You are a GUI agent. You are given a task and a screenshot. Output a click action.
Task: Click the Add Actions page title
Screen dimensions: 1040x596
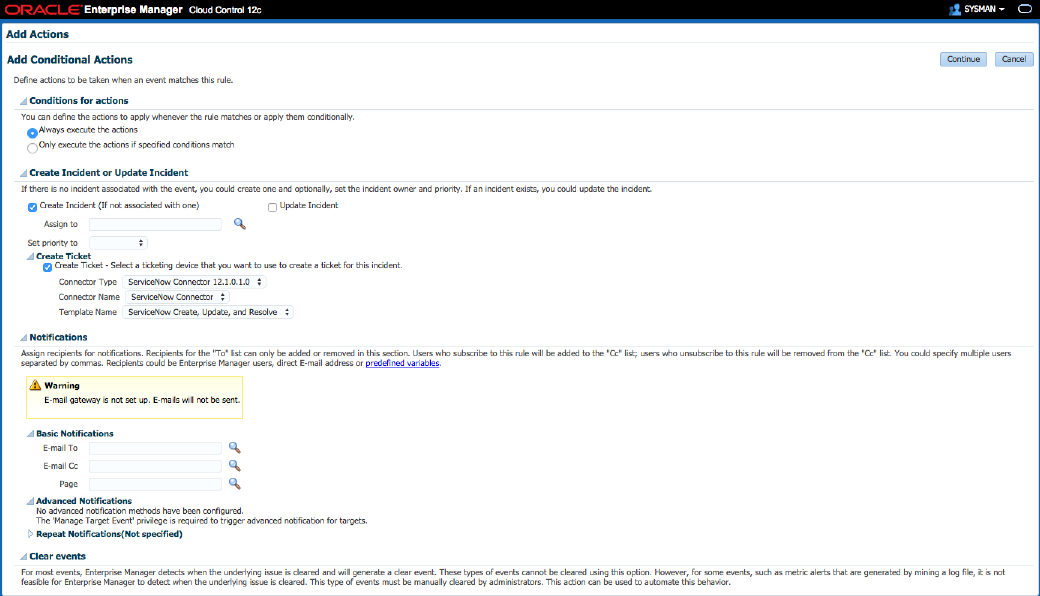tap(37, 34)
